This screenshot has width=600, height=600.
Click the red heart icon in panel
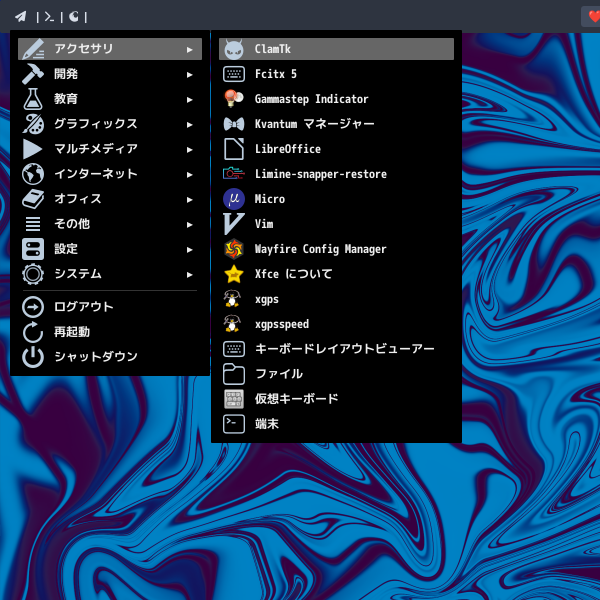(594, 16)
